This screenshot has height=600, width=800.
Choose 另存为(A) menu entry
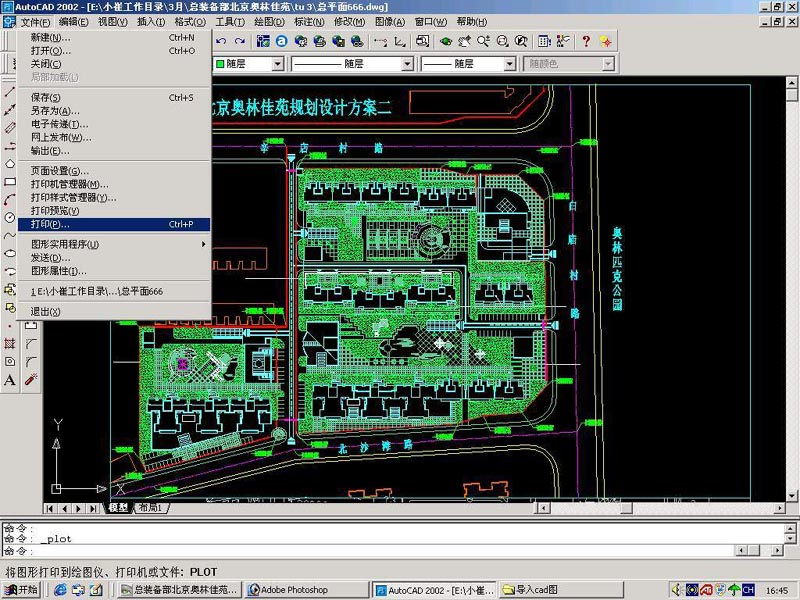point(114,111)
